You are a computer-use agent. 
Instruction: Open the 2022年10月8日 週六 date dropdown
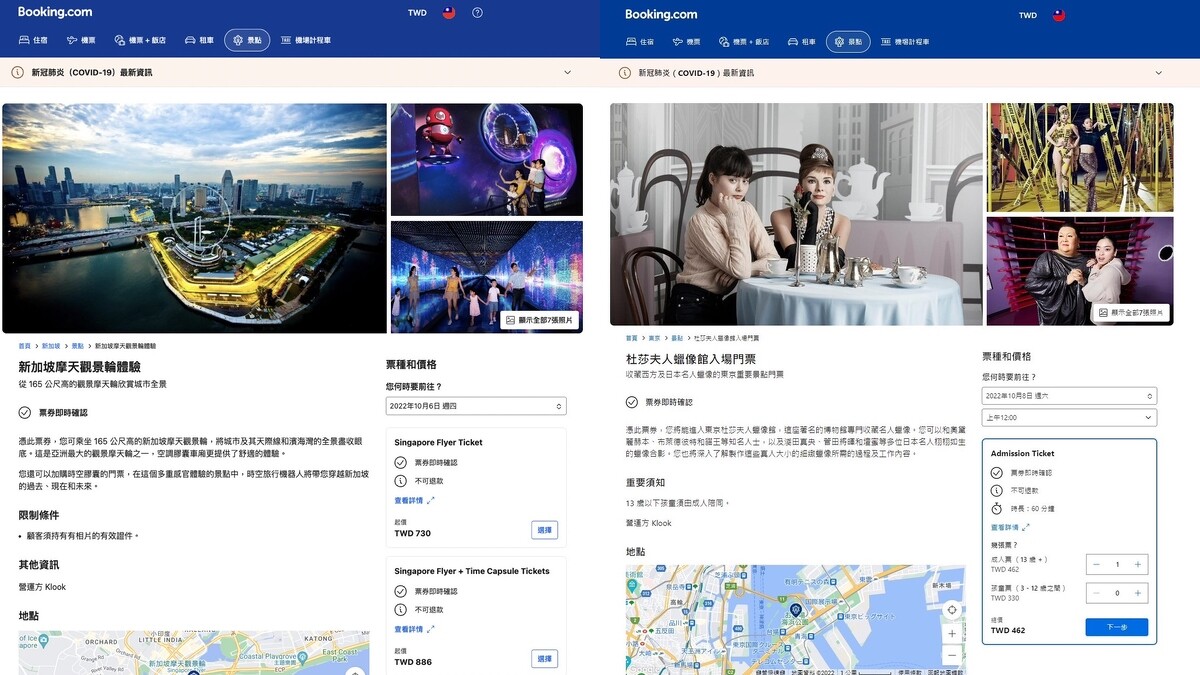pos(1068,396)
